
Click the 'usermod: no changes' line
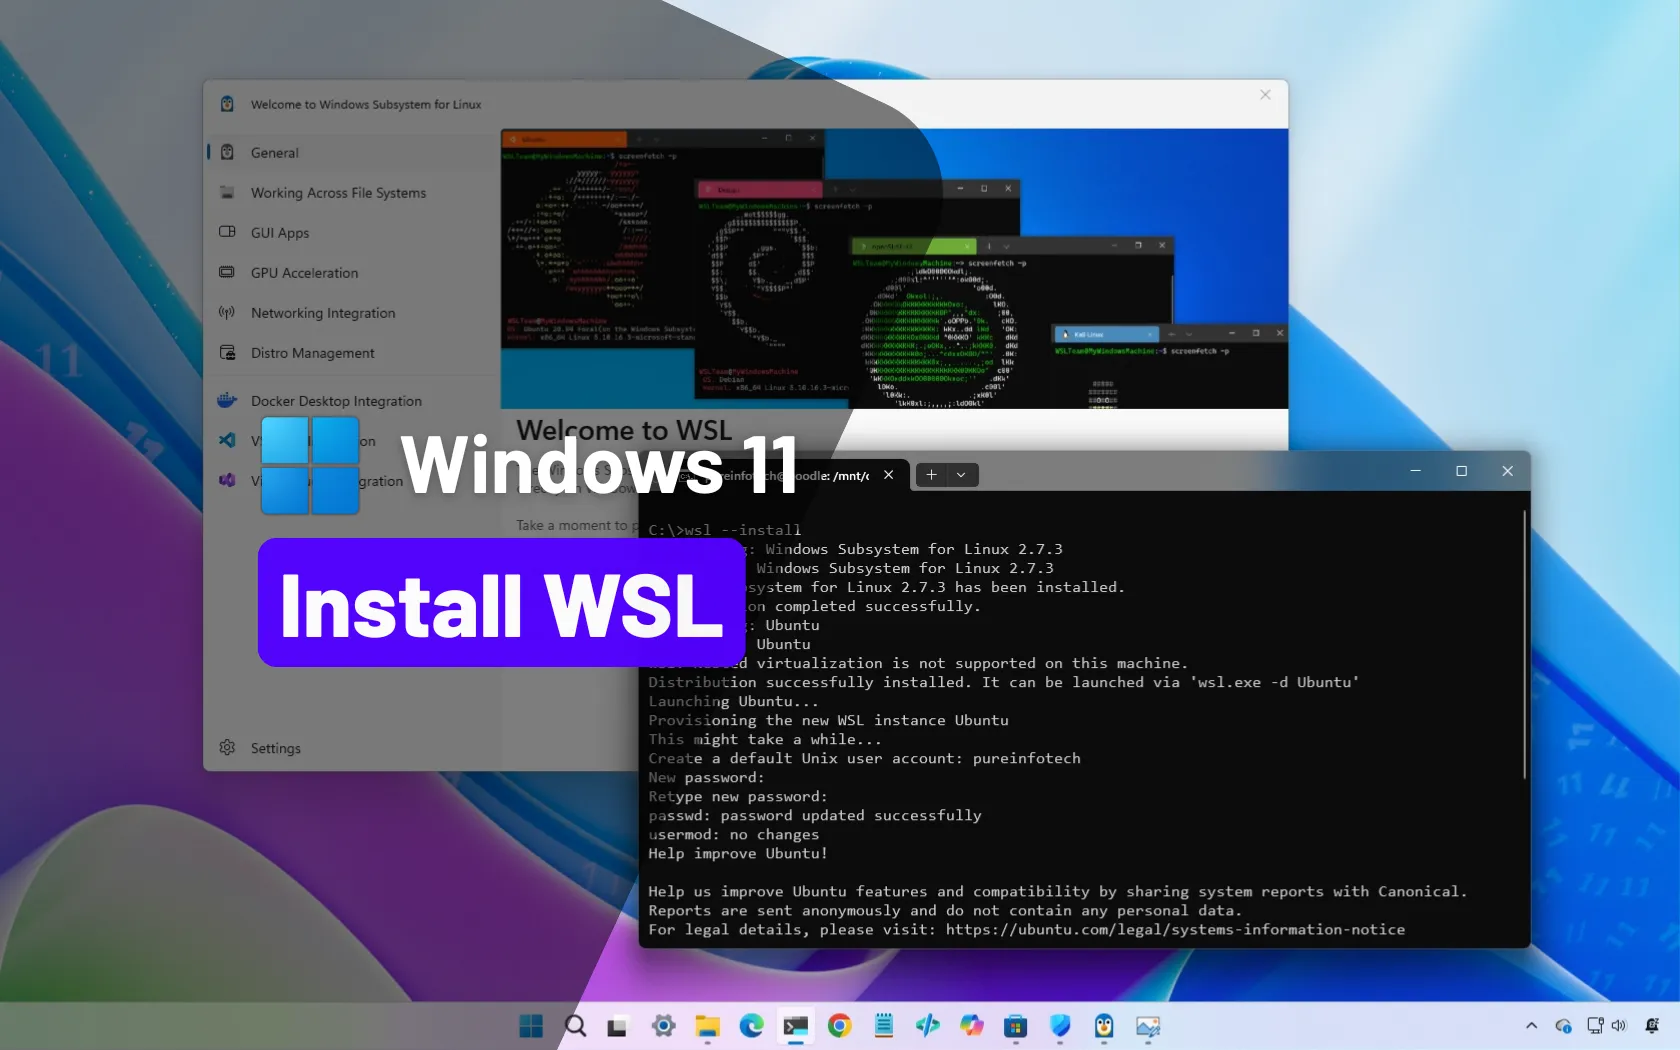(x=733, y=835)
